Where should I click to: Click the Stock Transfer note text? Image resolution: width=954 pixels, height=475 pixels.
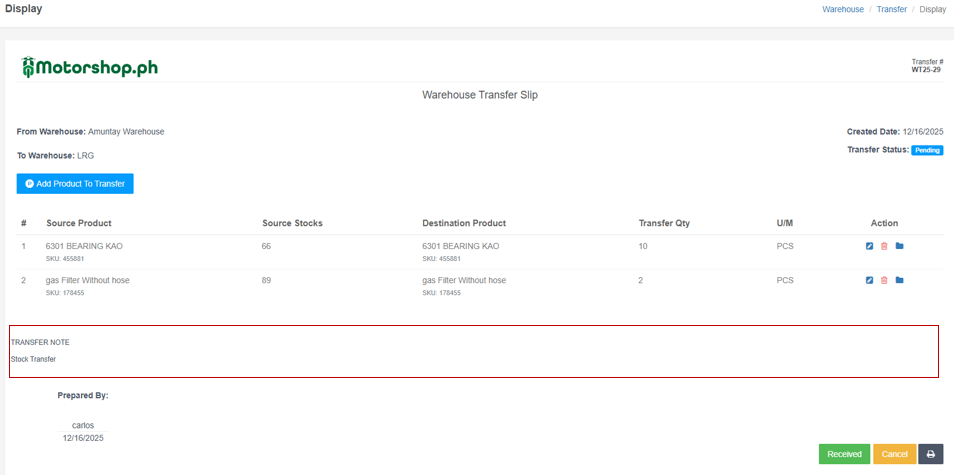pos(33,359)
